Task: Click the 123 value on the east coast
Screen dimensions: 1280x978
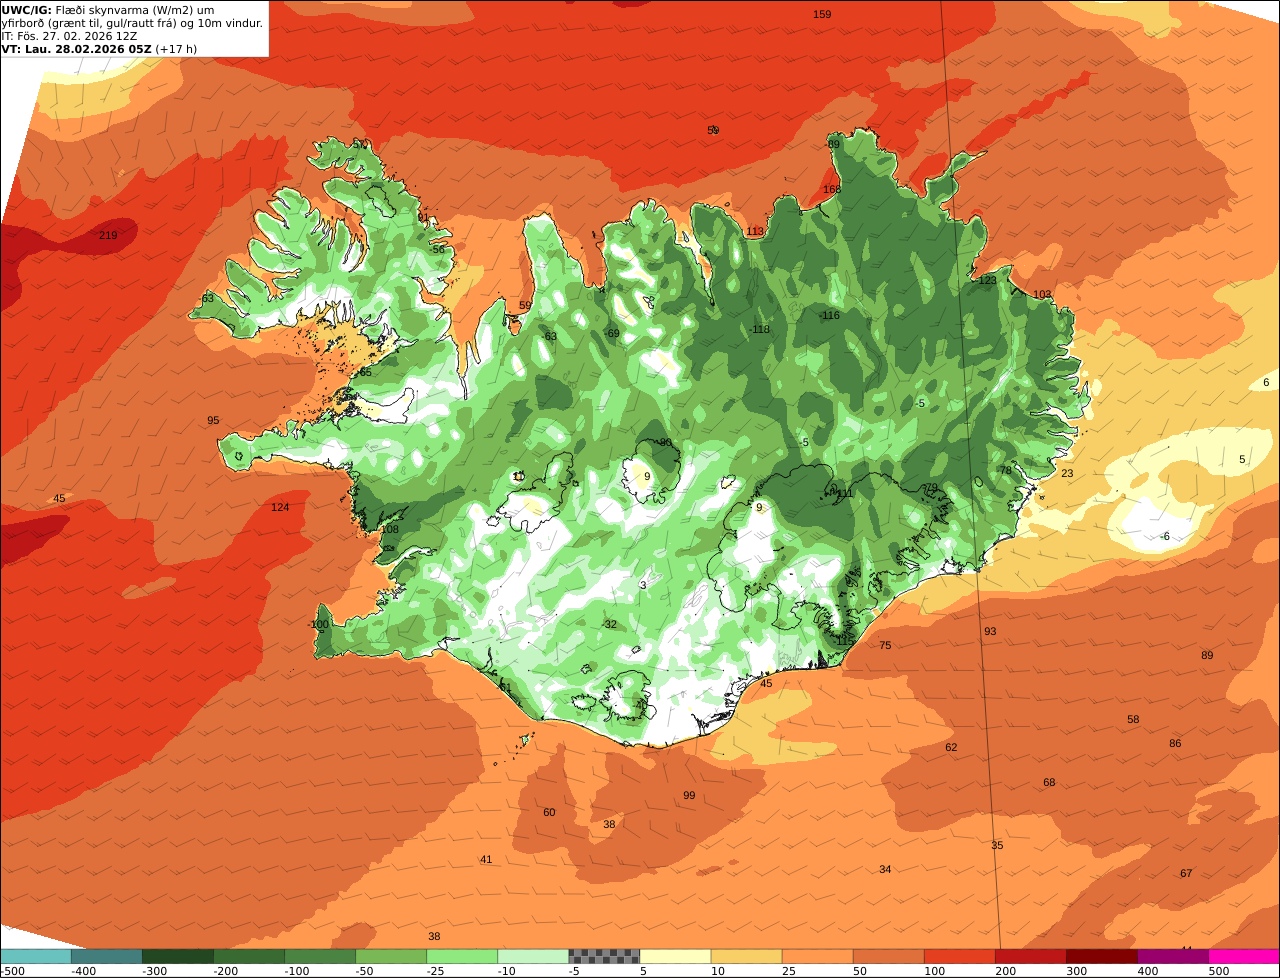Action: (x=988, y=280)
